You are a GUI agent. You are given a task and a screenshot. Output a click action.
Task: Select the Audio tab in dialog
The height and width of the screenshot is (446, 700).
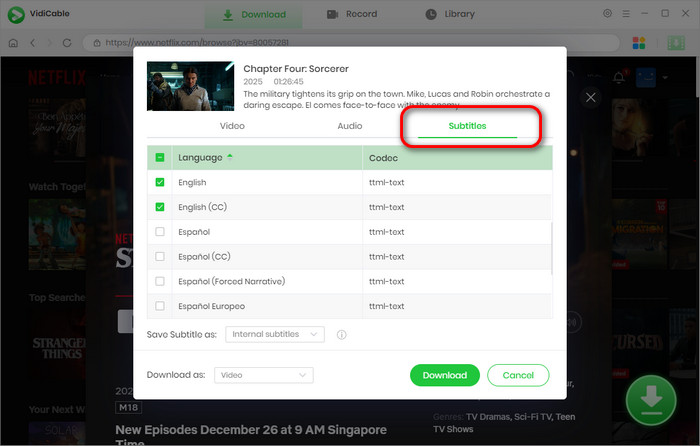[350, 126]
